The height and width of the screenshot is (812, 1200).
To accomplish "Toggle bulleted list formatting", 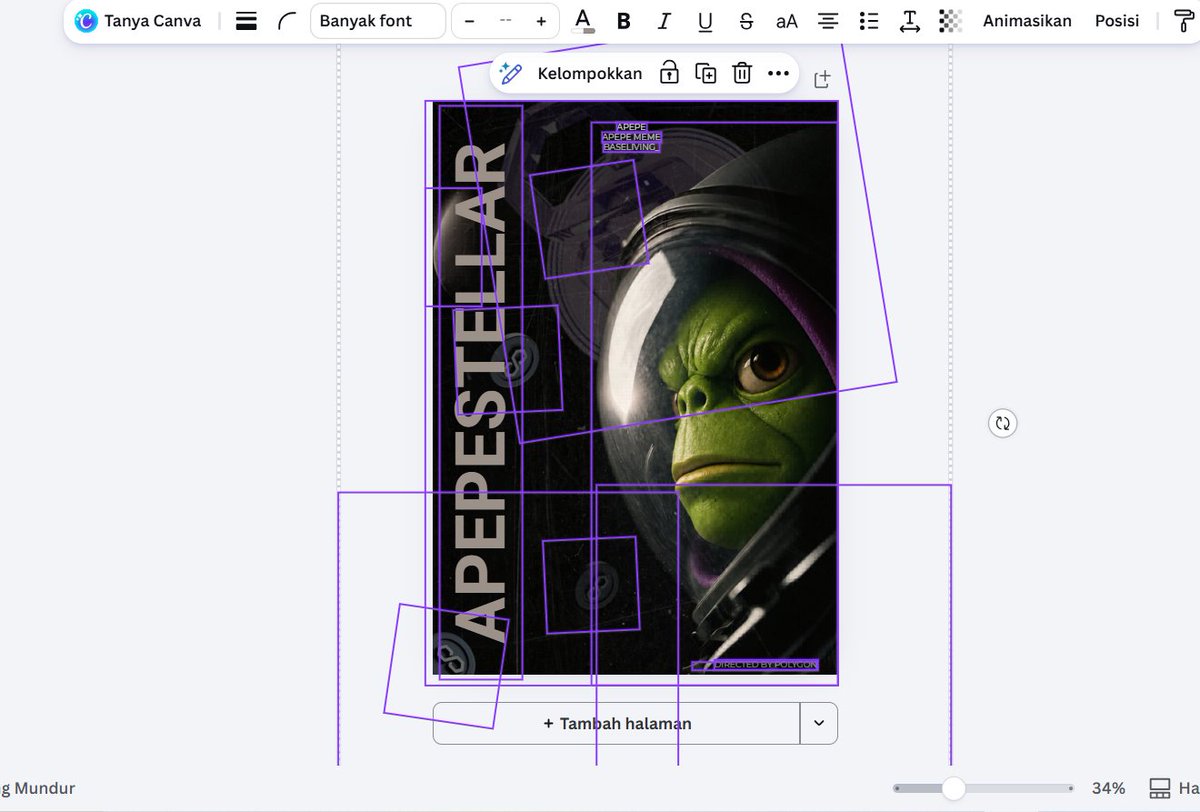I will [x=869, y=21].
